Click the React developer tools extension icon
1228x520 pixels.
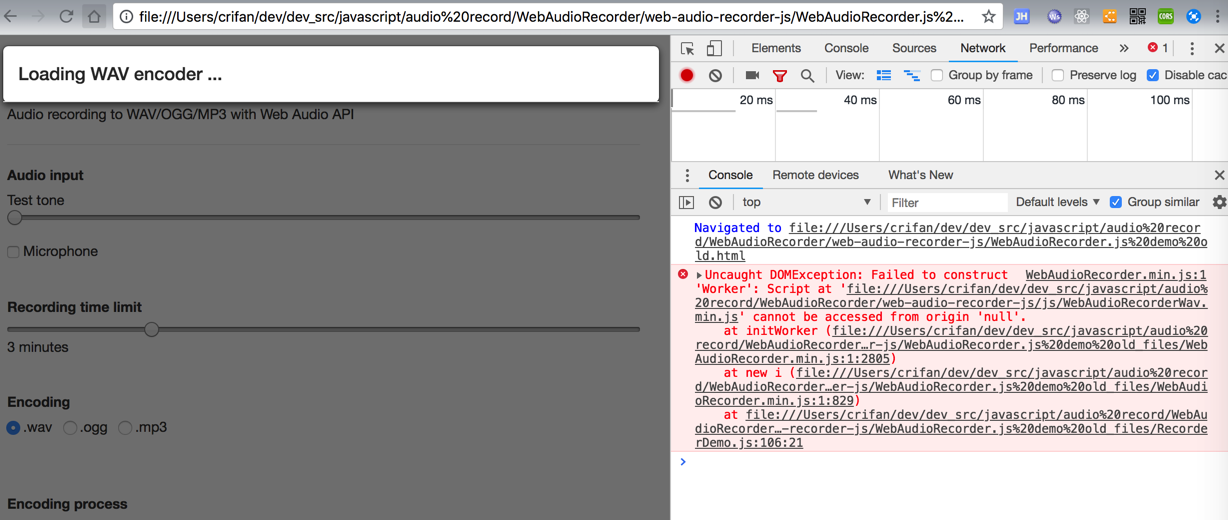[1082, 16]
